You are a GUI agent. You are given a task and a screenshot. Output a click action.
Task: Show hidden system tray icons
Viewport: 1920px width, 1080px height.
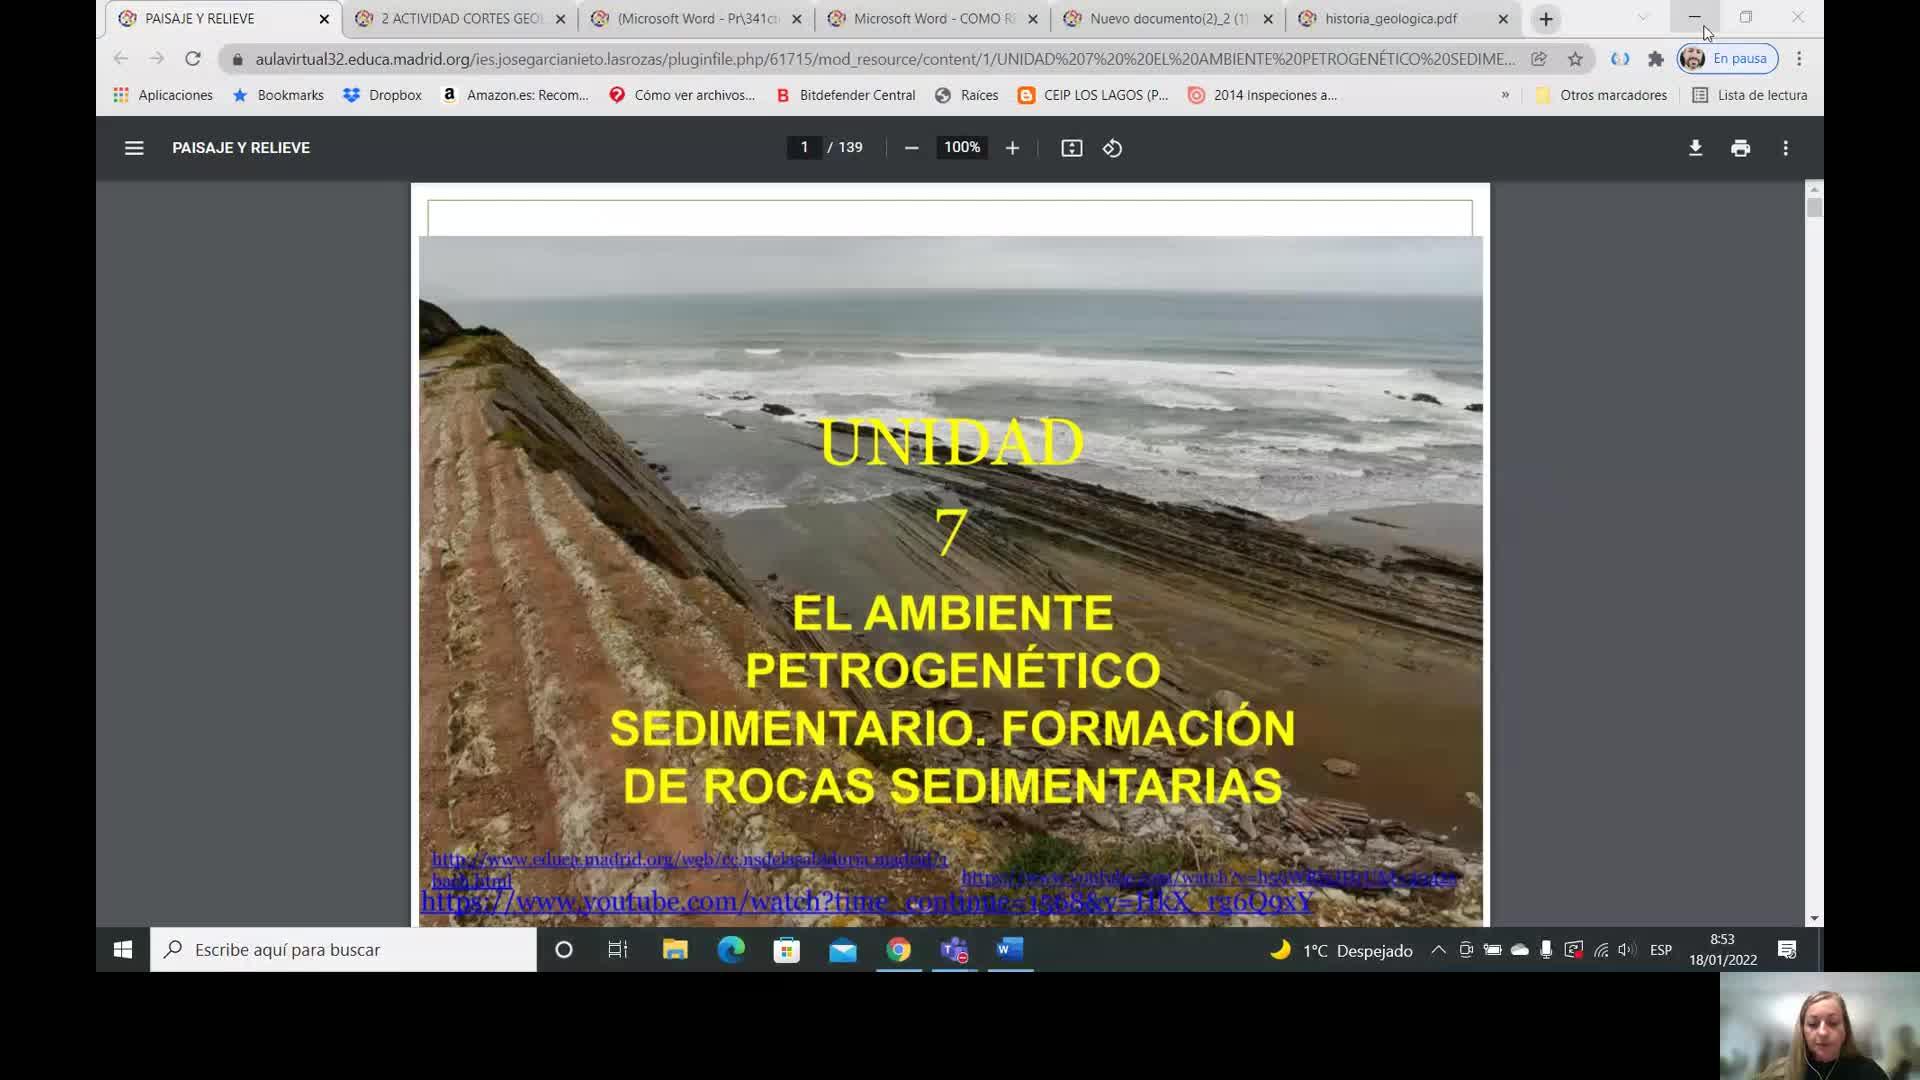click(1438, 950)
